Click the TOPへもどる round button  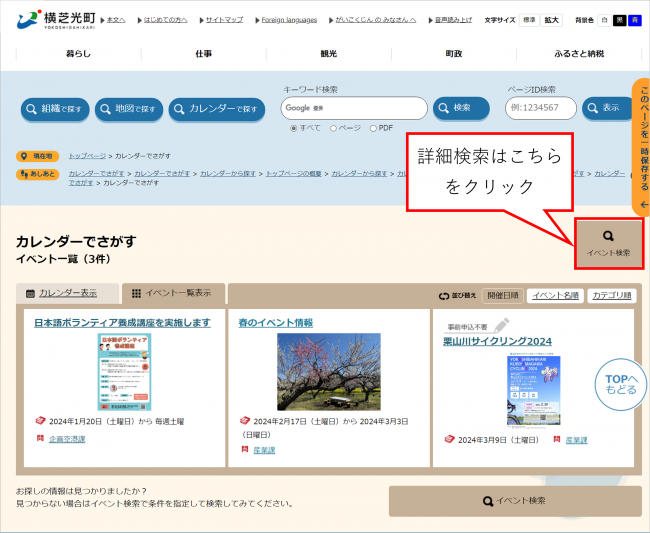pos(620,383)
